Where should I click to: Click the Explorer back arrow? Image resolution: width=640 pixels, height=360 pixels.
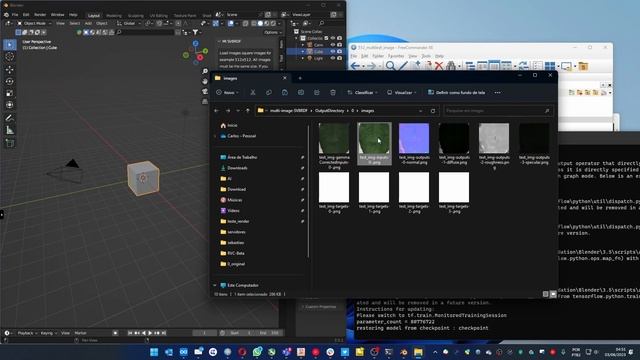(217, 111)
